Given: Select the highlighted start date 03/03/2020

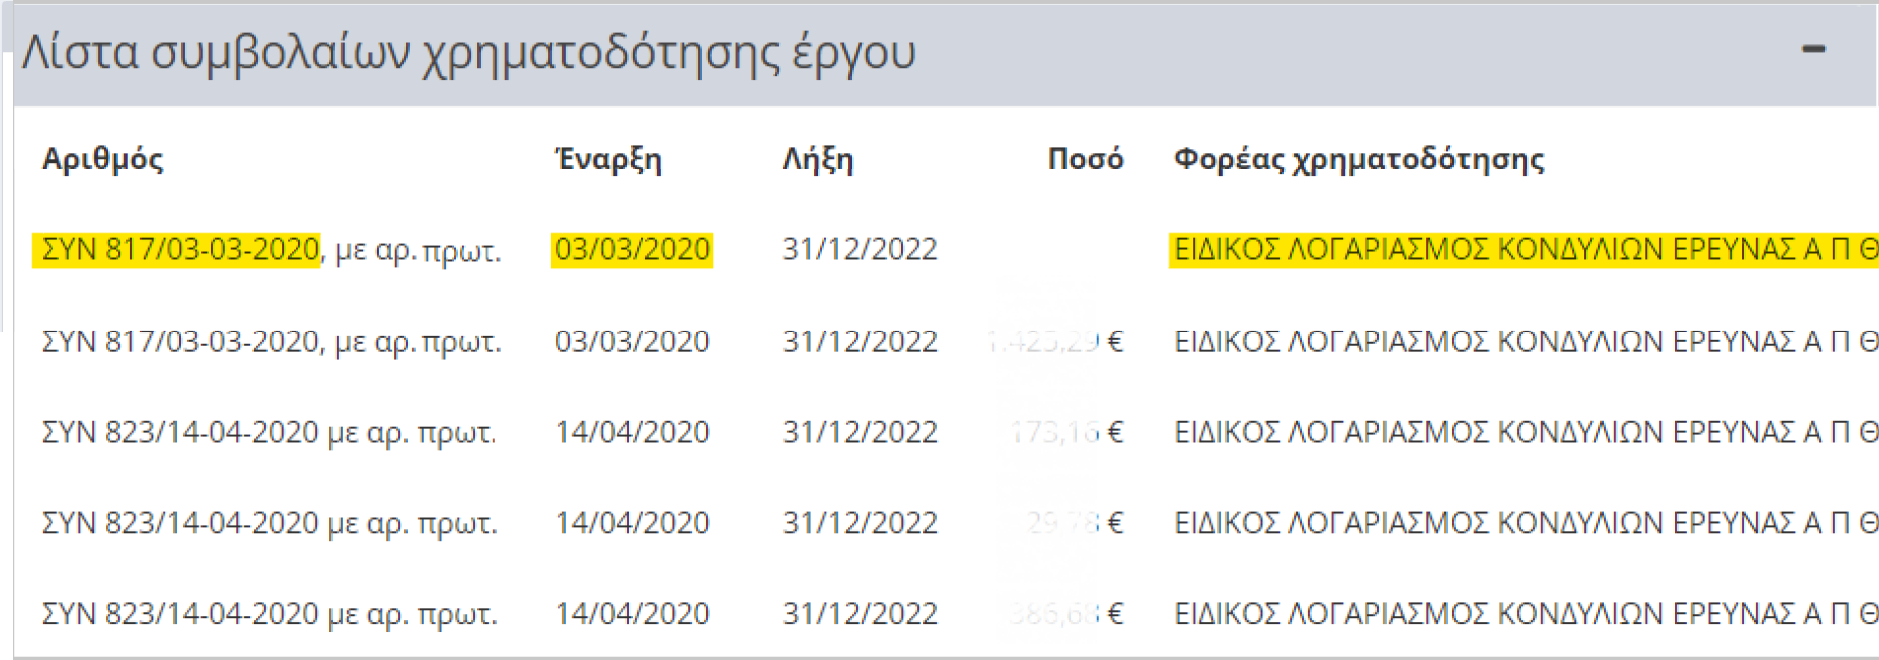Looking at the screenshot, I should coord(634,249).
